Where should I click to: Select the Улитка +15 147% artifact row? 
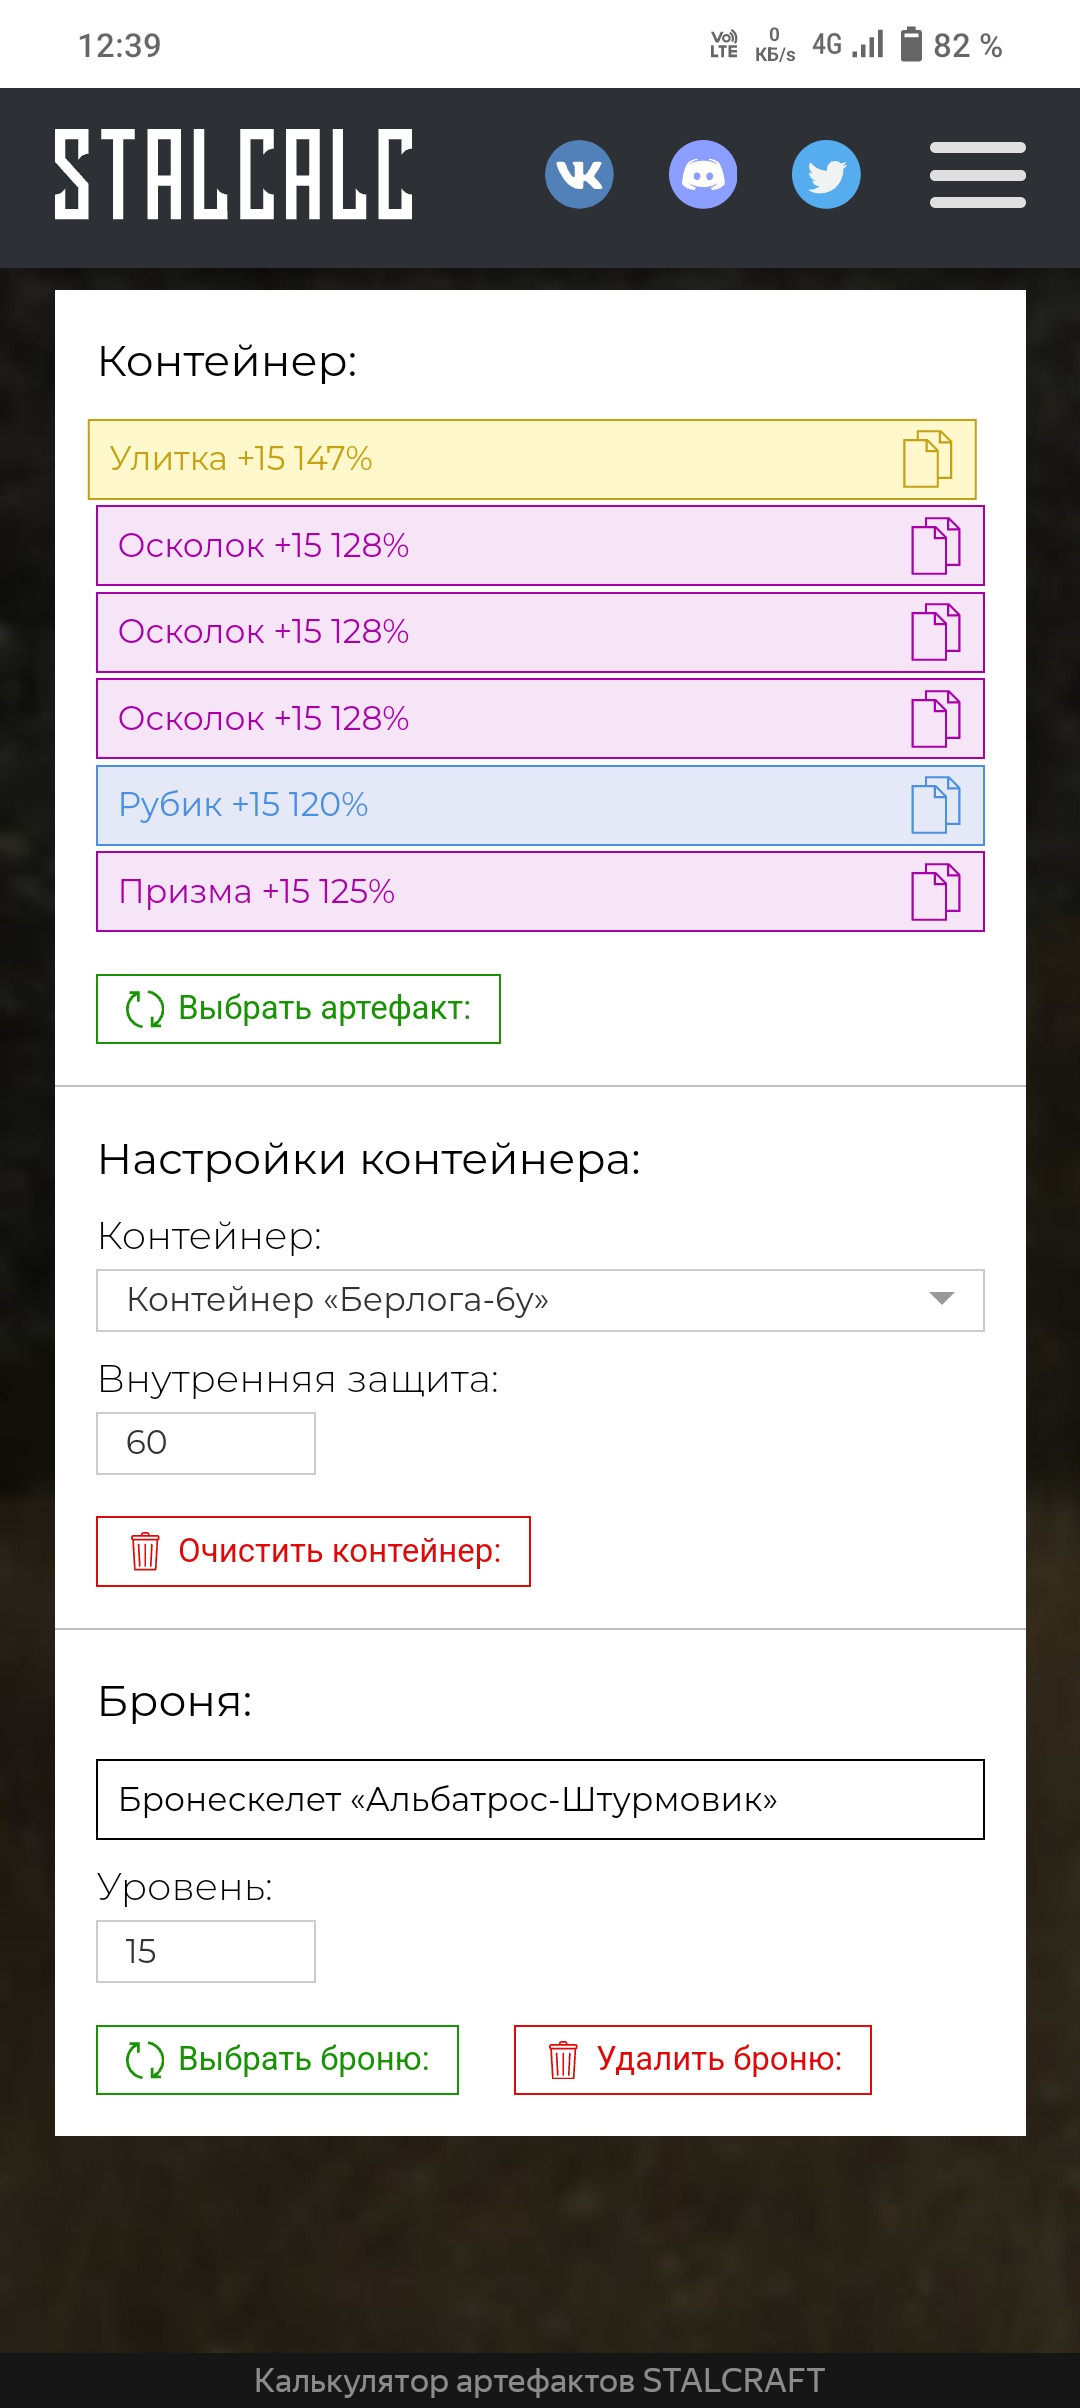[532, 459]
